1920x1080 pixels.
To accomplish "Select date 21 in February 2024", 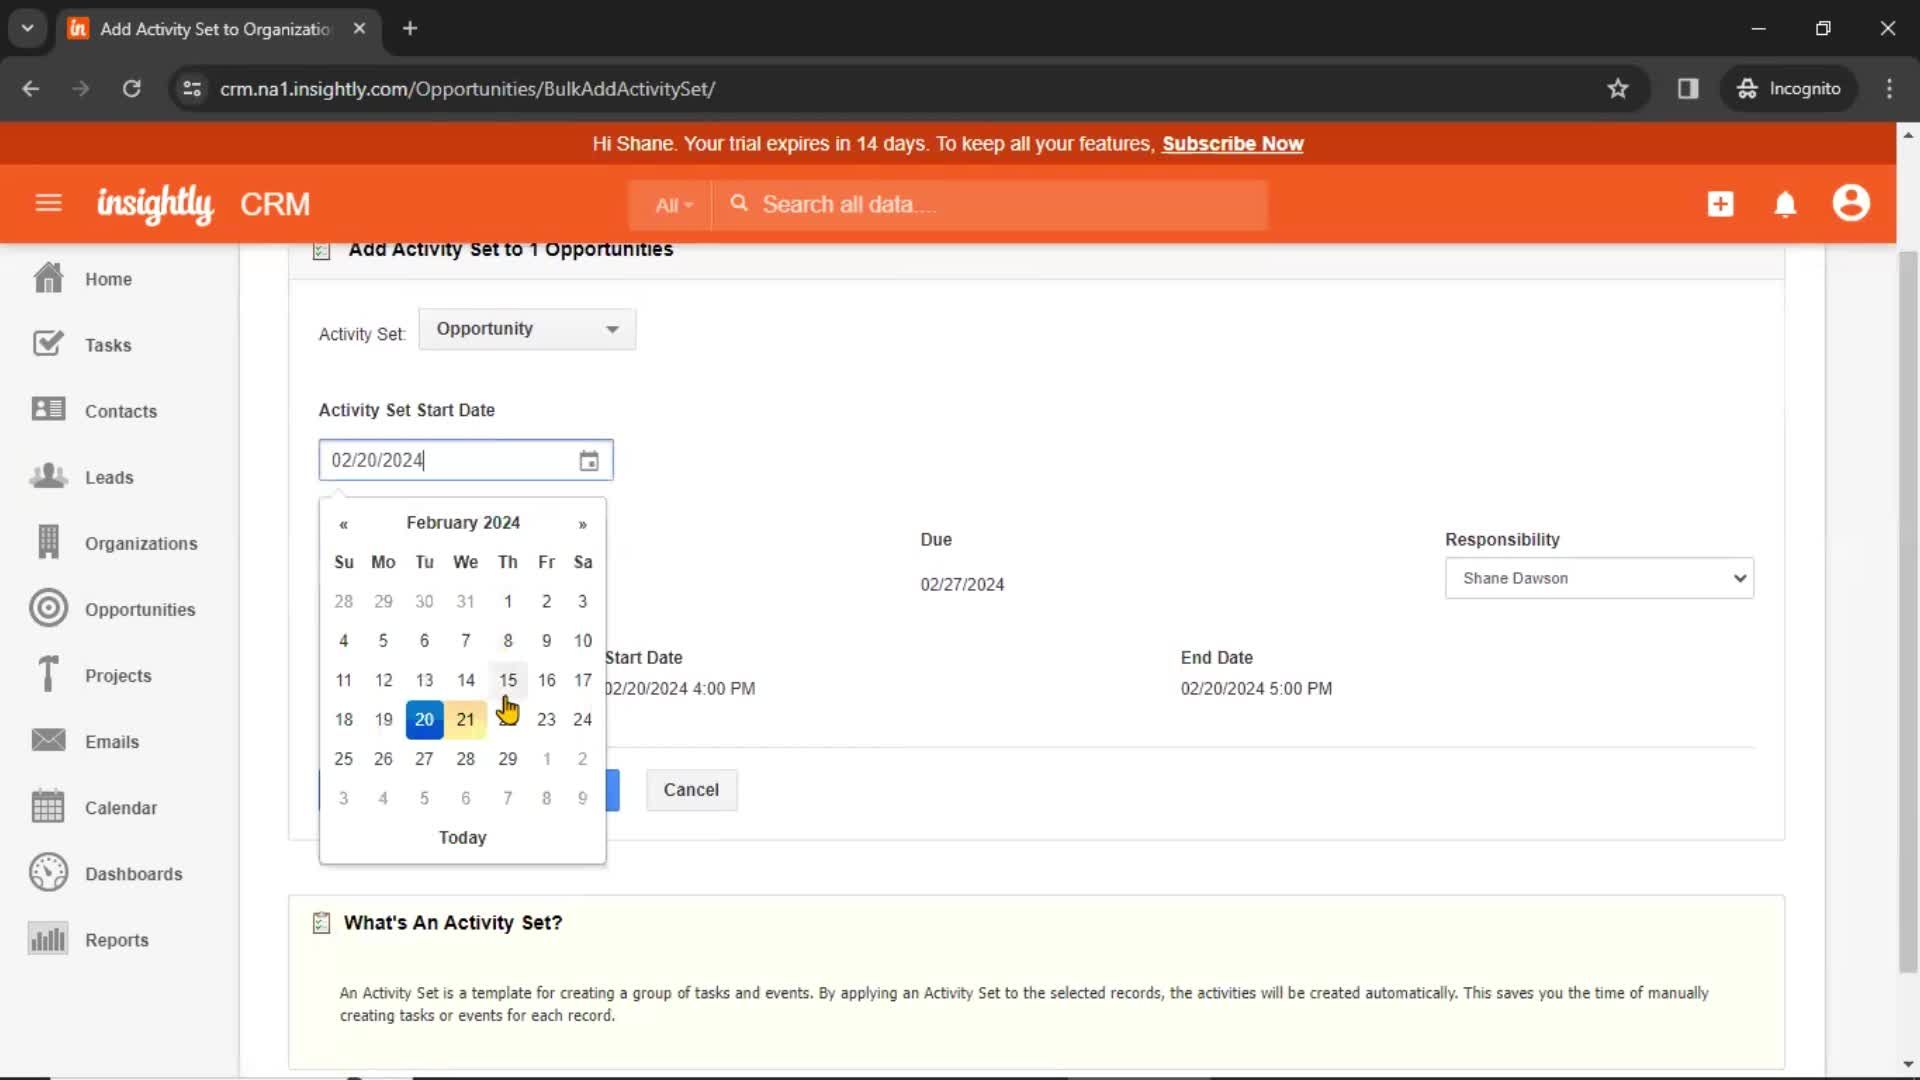I will point(465,717).
